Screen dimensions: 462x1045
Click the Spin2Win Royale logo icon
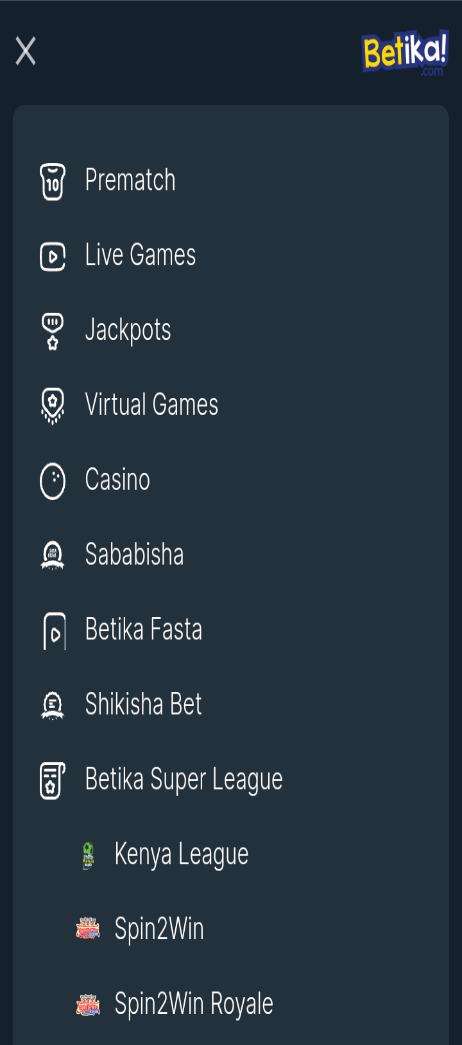click(88, 1004)
